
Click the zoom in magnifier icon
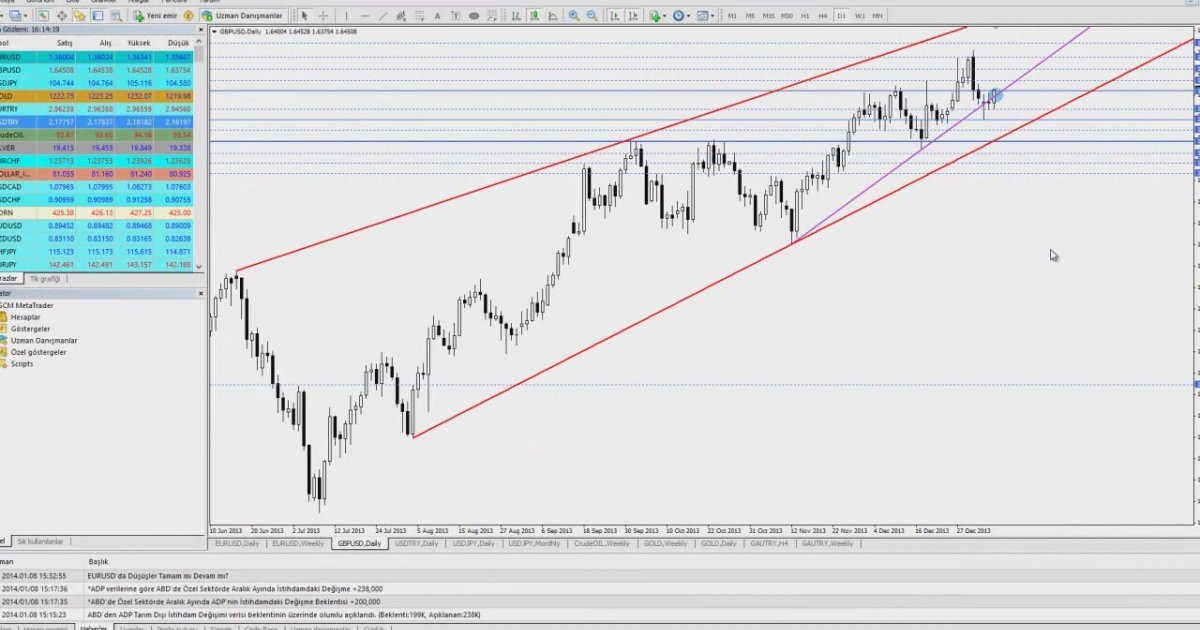click(x=574, y=16)
